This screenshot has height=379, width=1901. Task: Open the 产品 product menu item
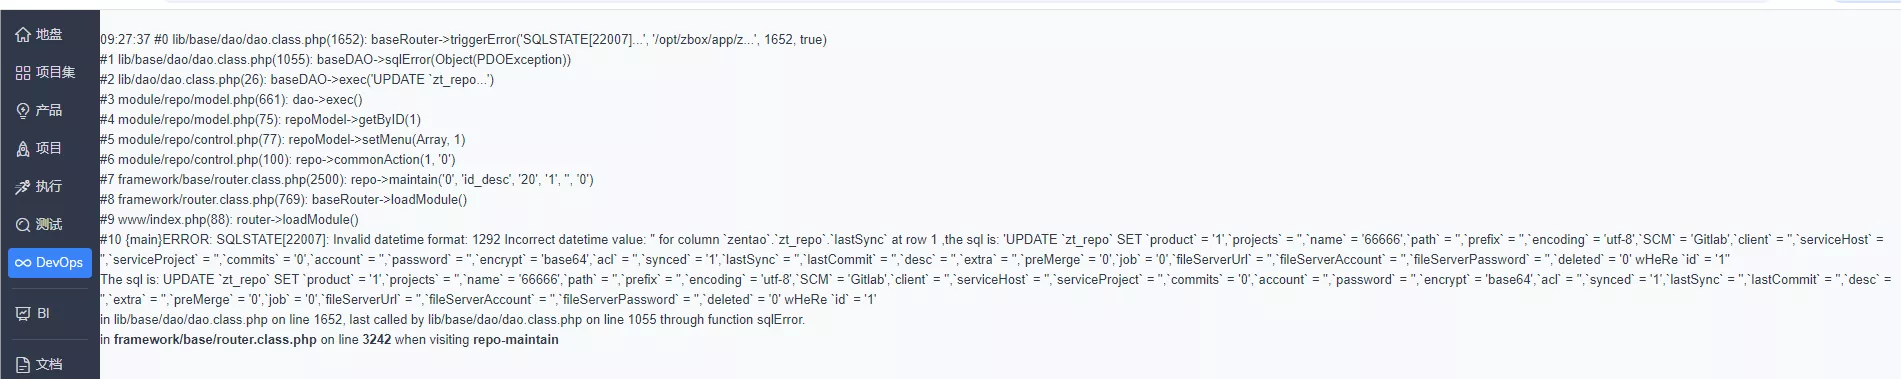(x=49, y=111)
